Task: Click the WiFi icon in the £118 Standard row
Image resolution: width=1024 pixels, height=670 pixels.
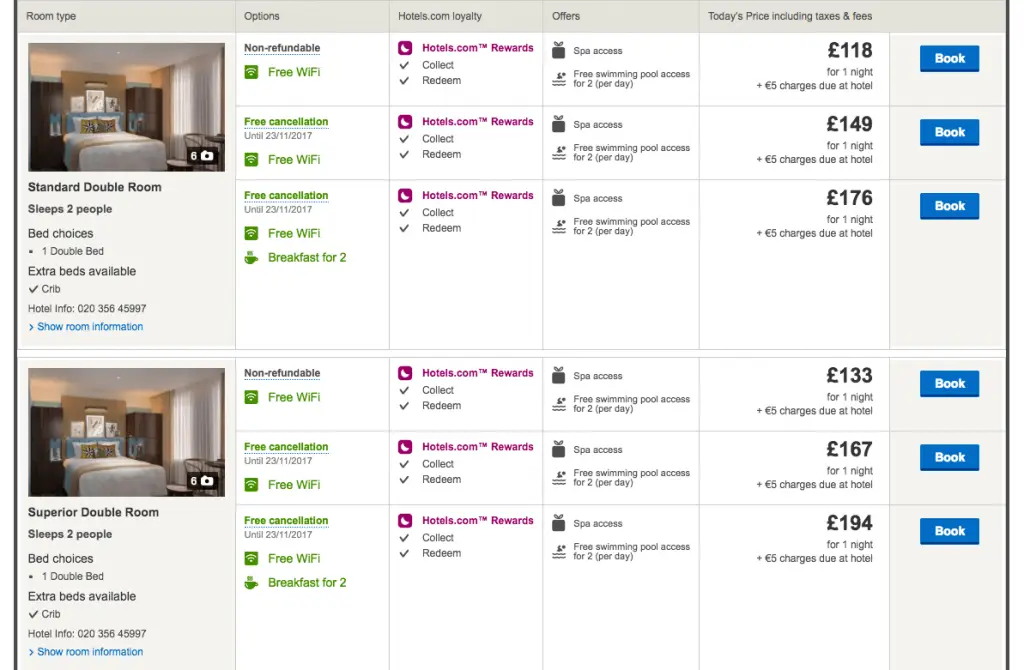Action: pyautogui.click(x=252, y=72)
